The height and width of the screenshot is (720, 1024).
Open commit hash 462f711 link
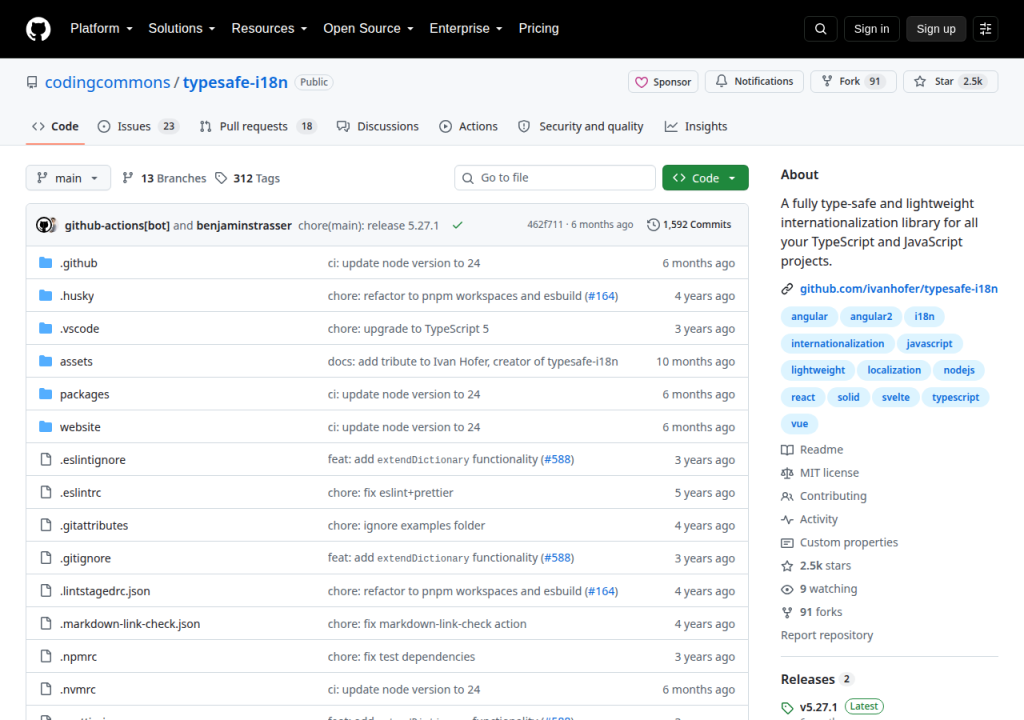tap(545, 225)
